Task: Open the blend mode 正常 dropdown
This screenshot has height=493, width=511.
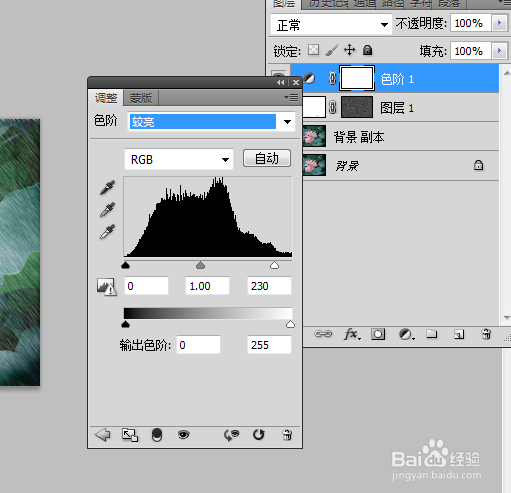Action: coord(330,24)
